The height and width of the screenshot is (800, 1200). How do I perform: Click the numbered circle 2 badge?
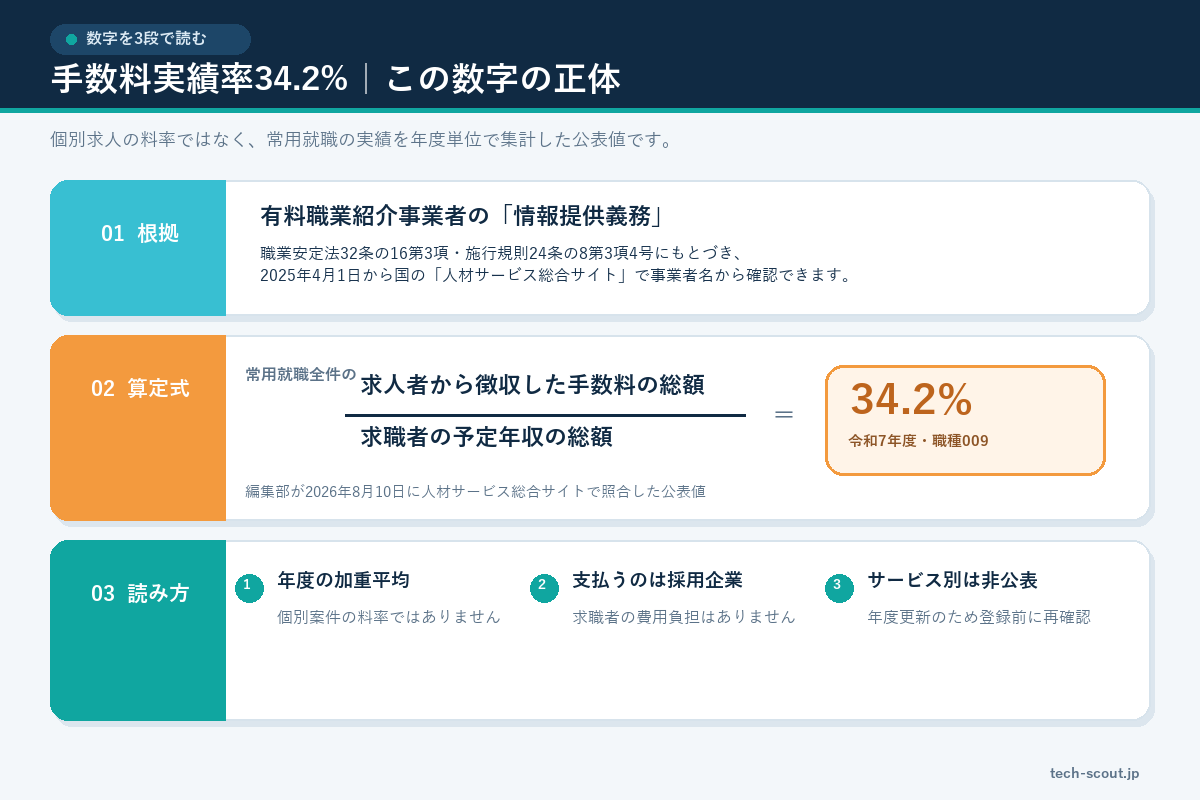coord(544,588)
